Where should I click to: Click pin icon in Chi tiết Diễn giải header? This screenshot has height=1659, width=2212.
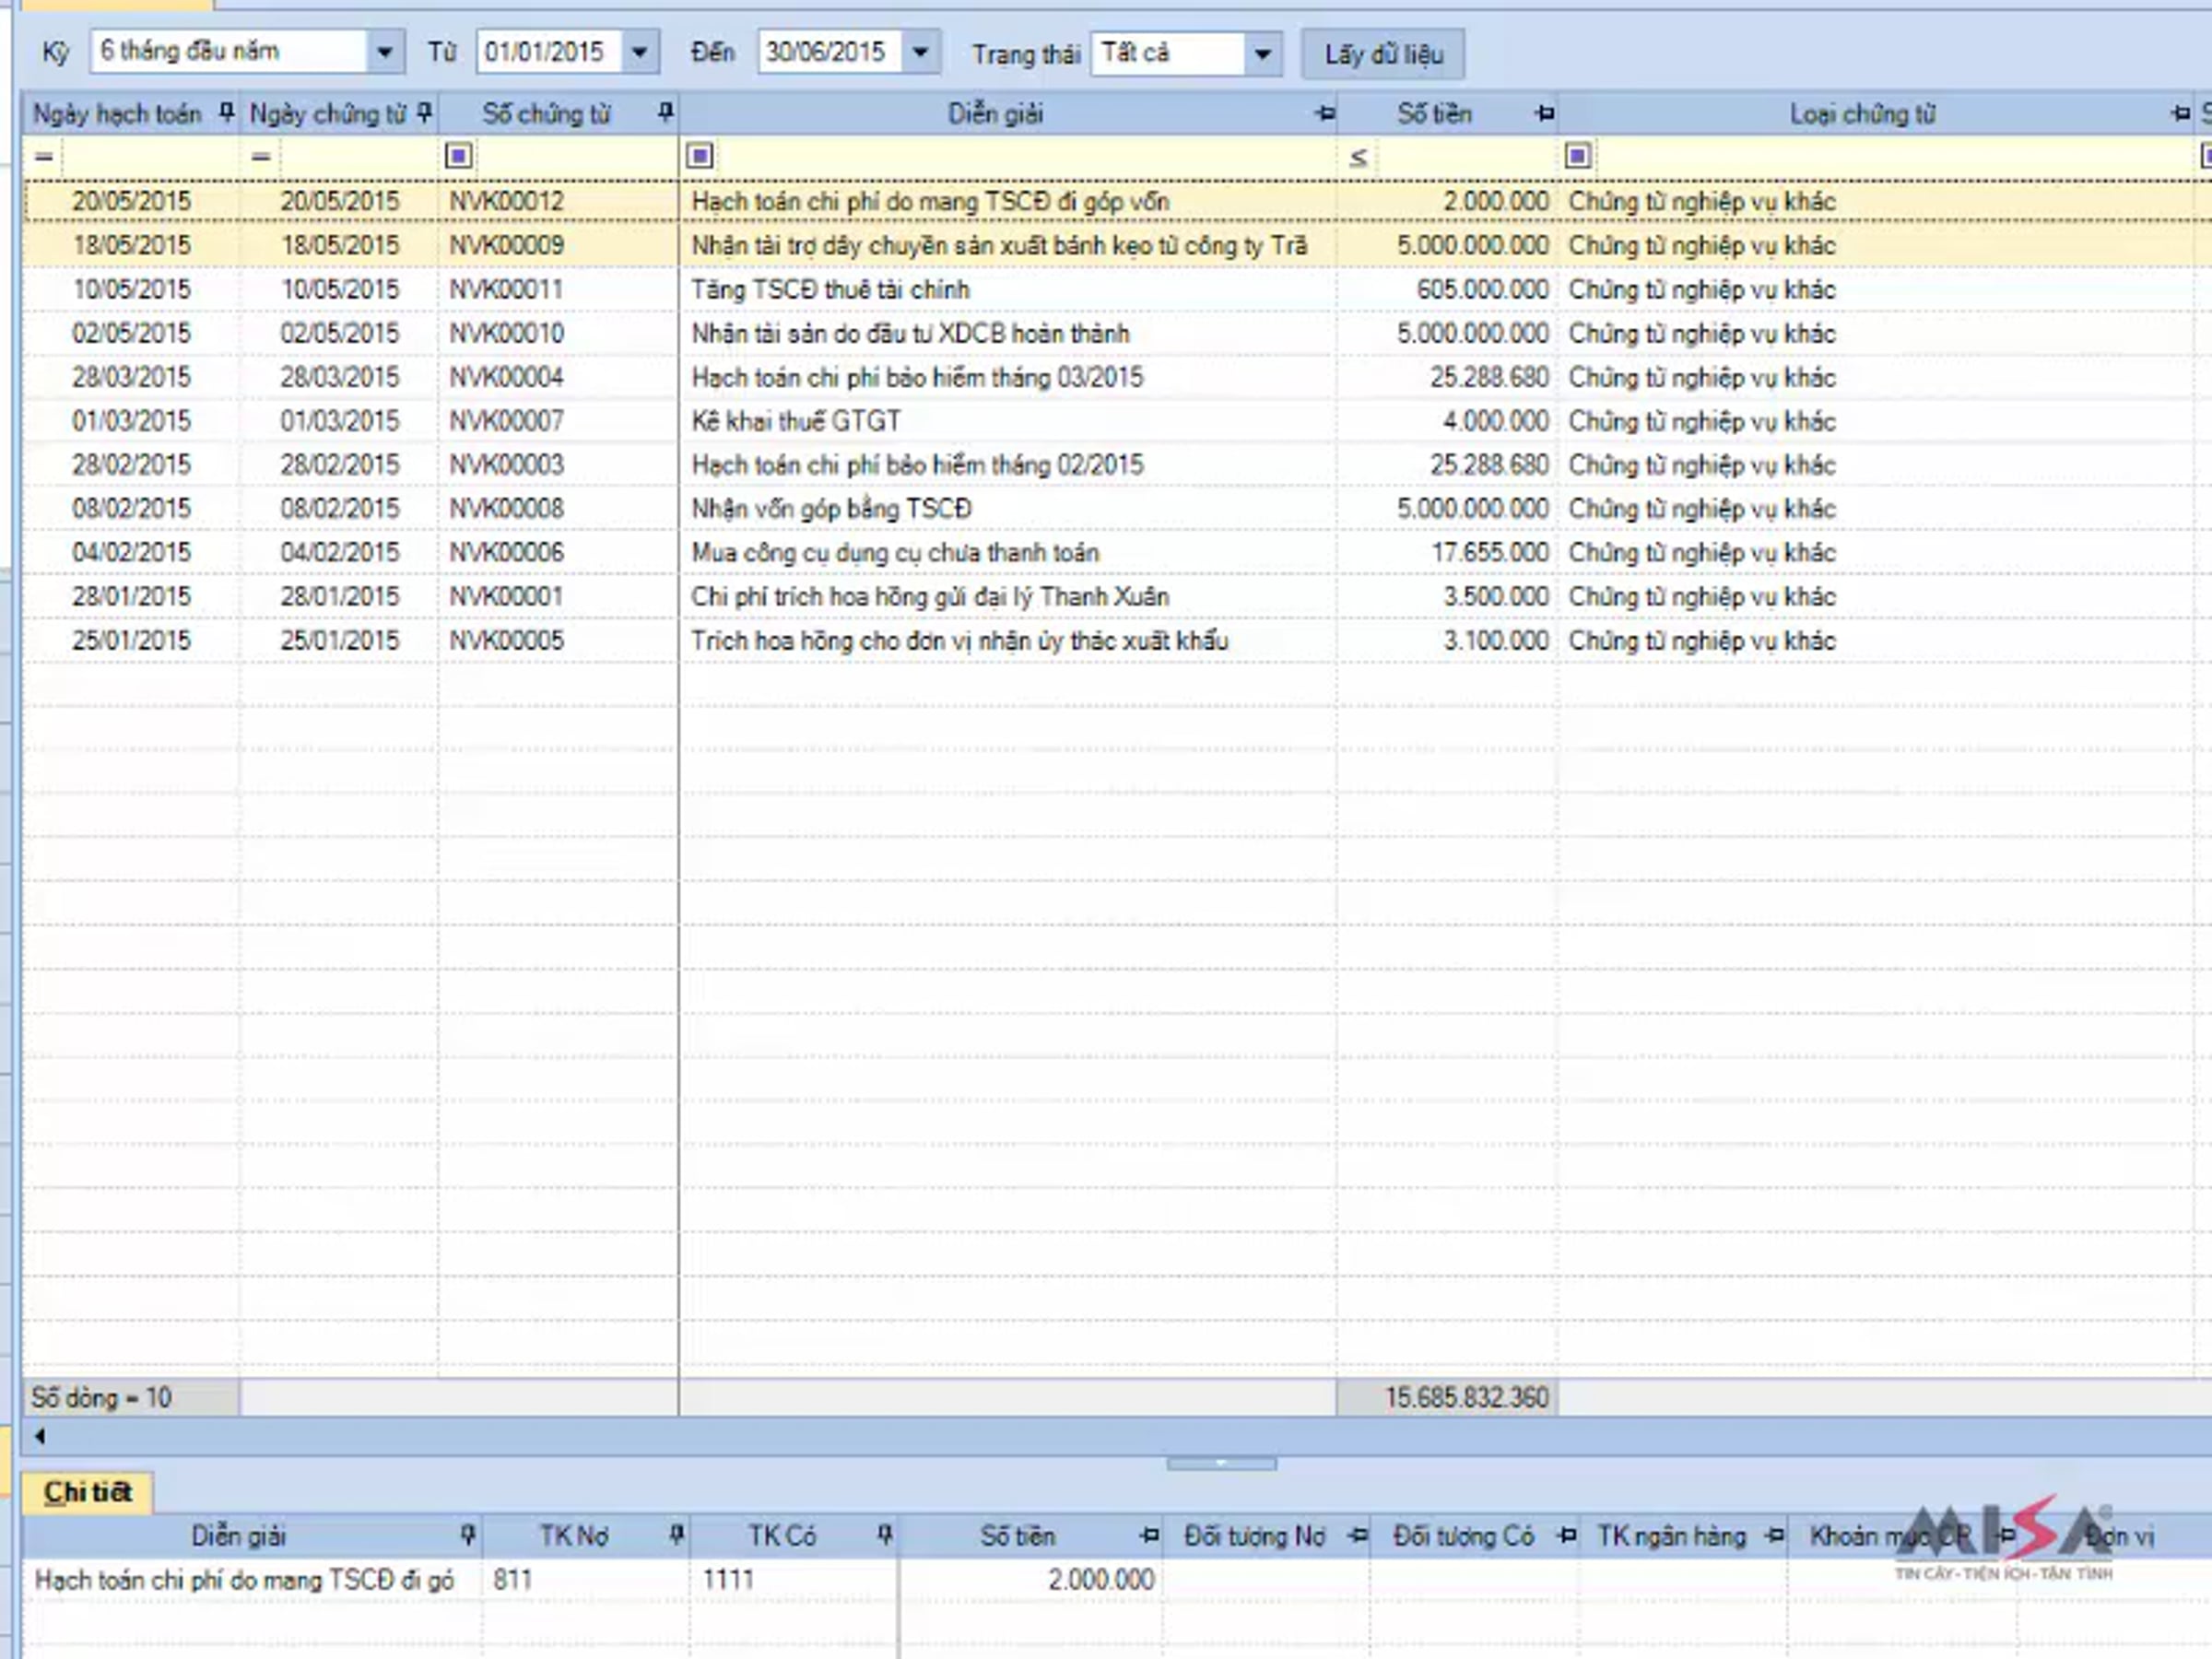(x=467, y=1534)
